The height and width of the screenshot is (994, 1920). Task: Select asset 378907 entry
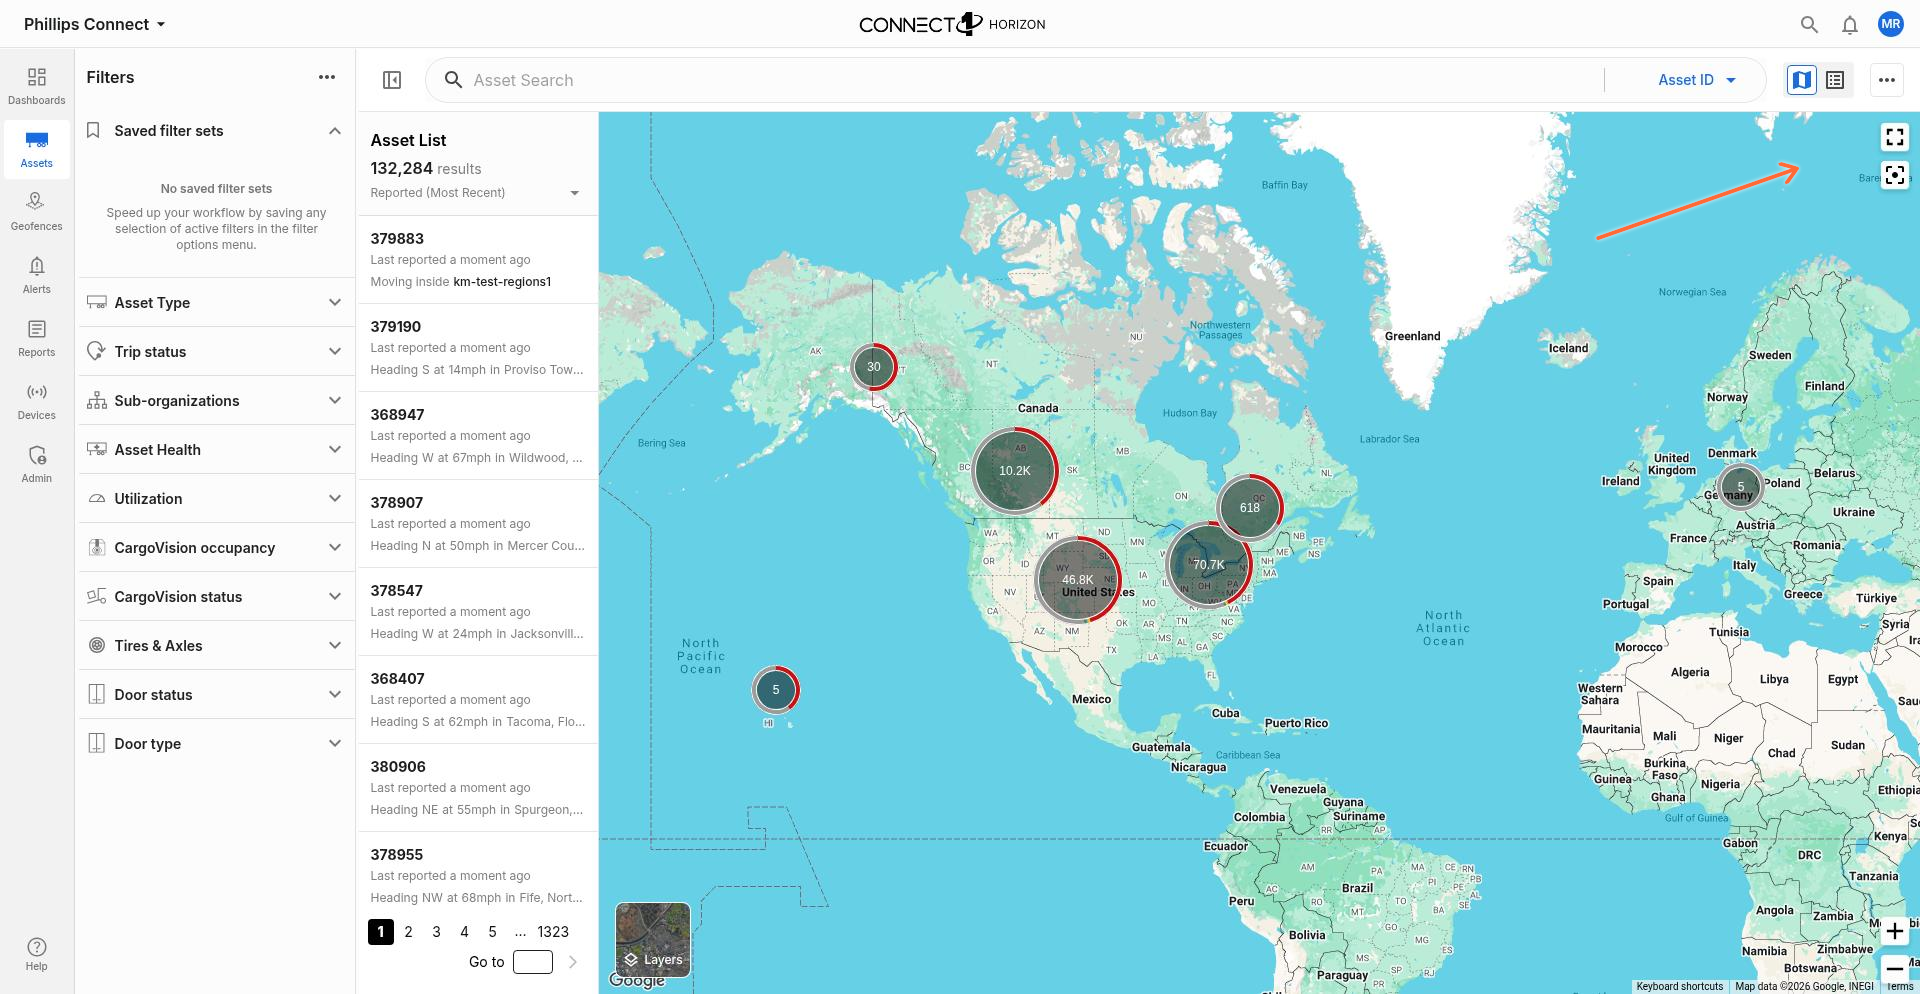point(478,524)
